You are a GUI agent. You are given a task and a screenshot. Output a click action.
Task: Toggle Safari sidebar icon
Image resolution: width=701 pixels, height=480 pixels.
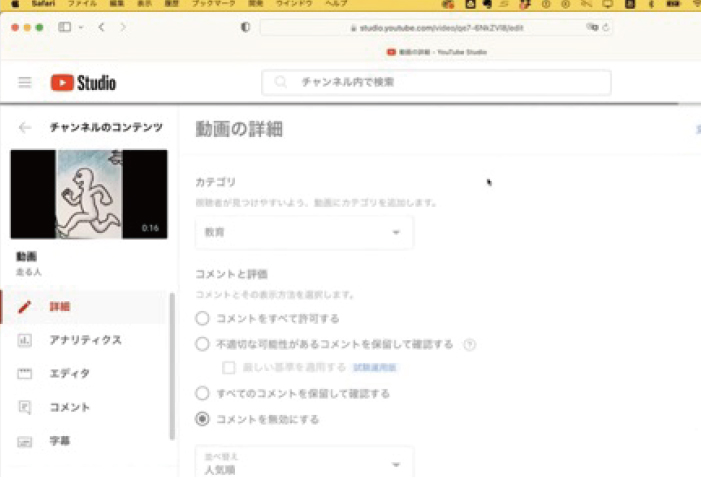(x=64, y=27)
